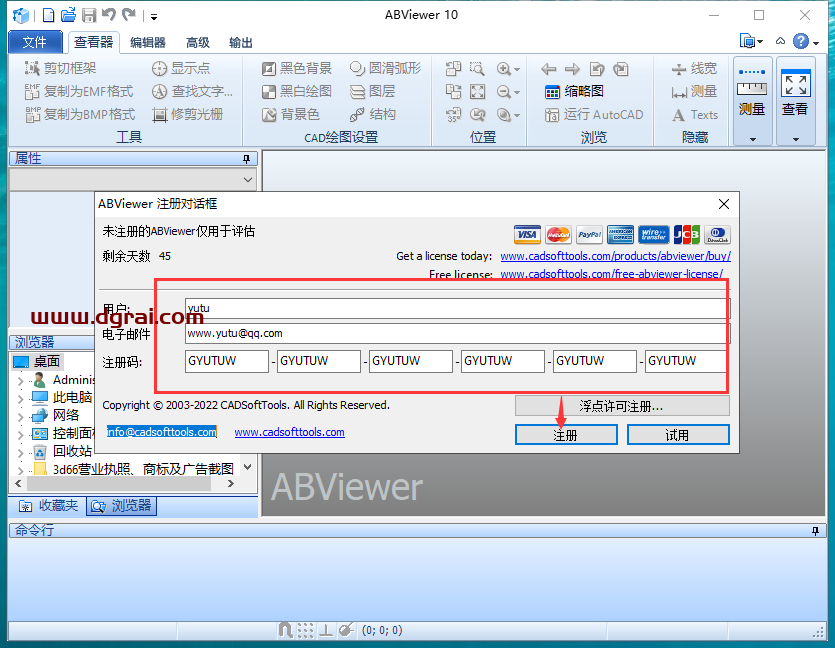Click the 试用 trial button
Screen dimensions: 835x648
click(x=678, y=435)
